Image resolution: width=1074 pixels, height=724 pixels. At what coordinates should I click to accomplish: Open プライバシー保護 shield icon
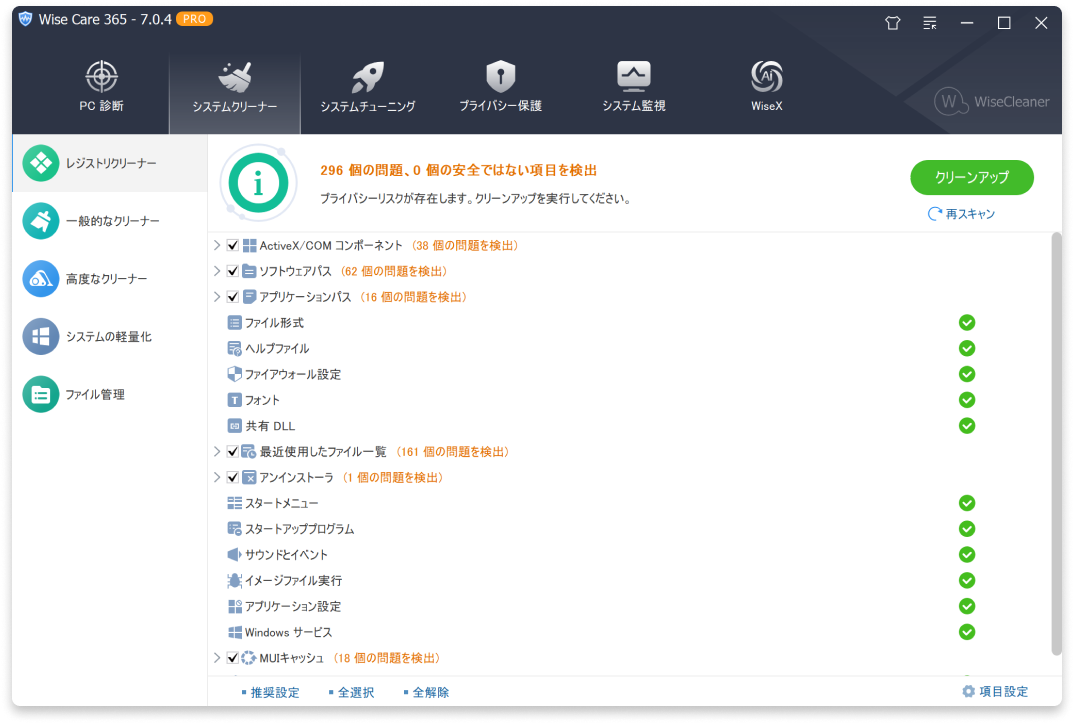(500, 78)
